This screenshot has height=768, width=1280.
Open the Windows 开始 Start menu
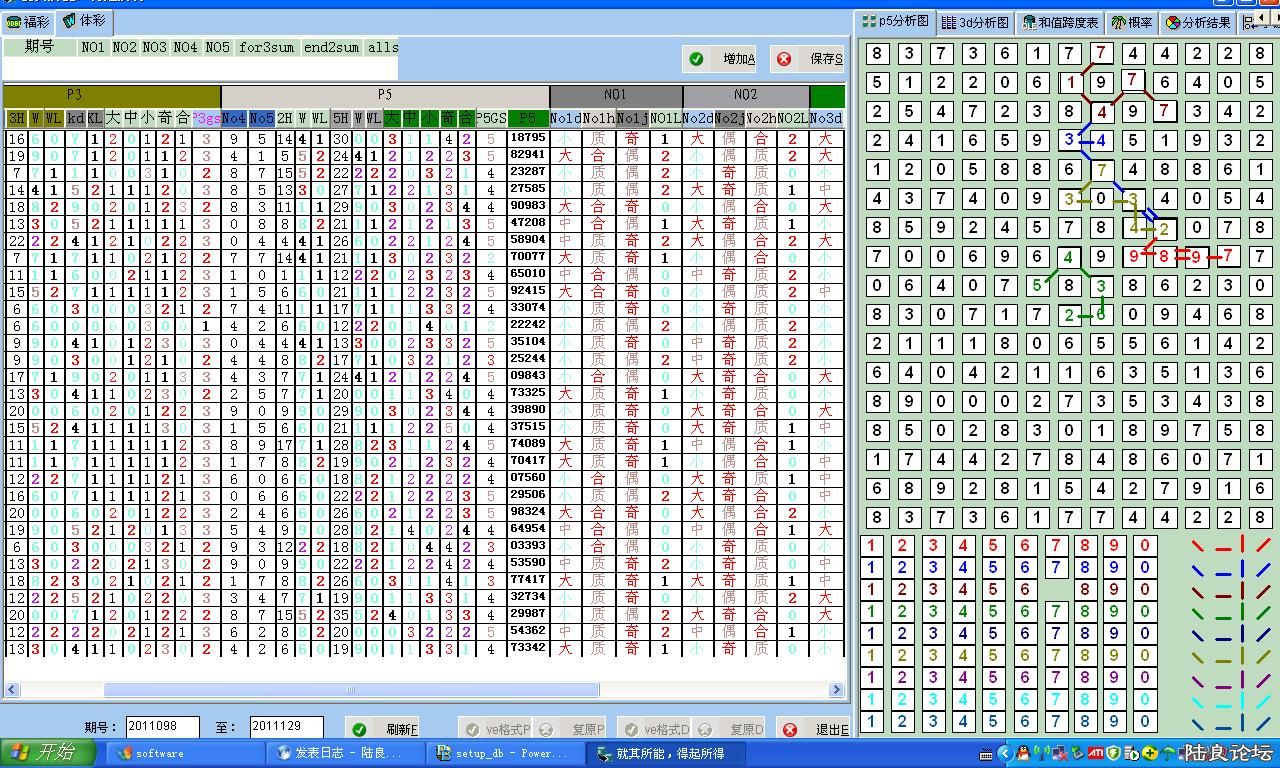48,753
